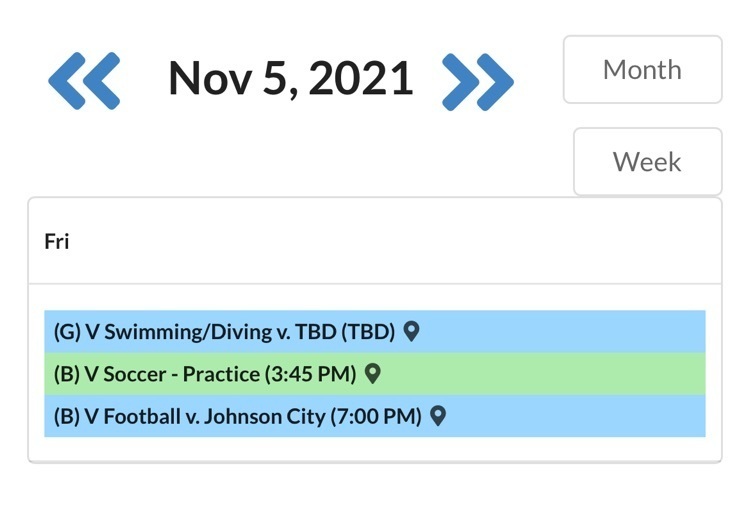Advance to the next day with right arrows

pyautogui.click(x=477, y=78)
